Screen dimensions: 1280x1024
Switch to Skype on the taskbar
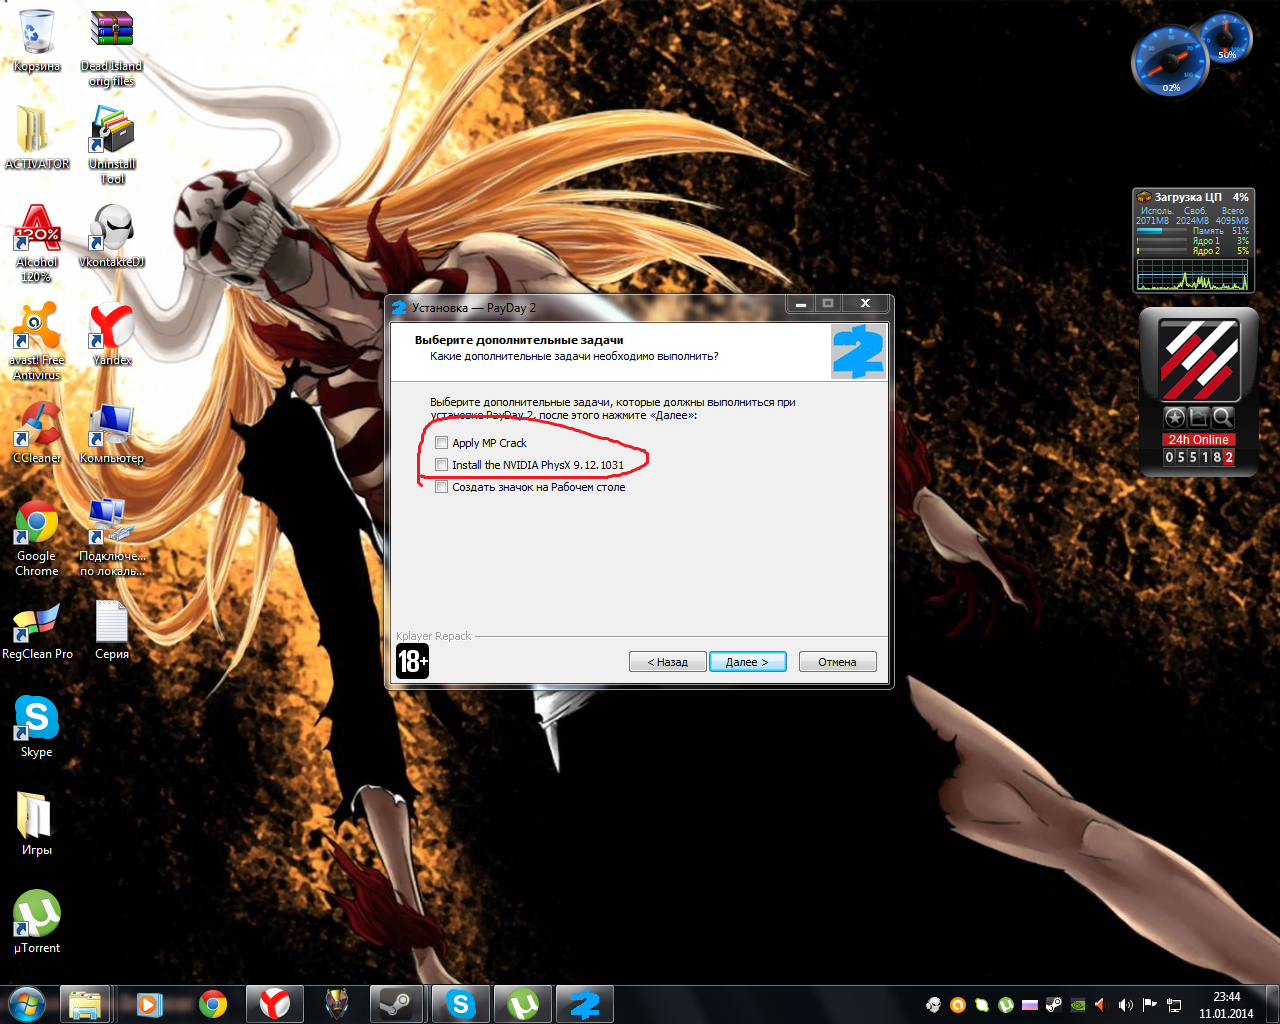tap(460, 1004)
